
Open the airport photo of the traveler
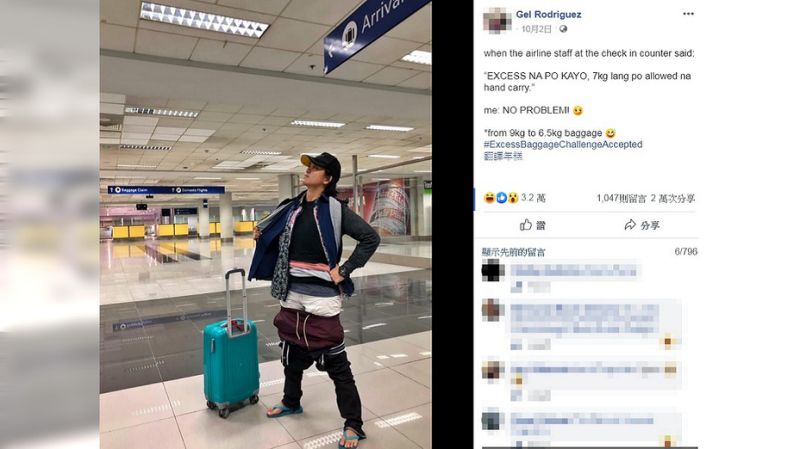point(266,224)
